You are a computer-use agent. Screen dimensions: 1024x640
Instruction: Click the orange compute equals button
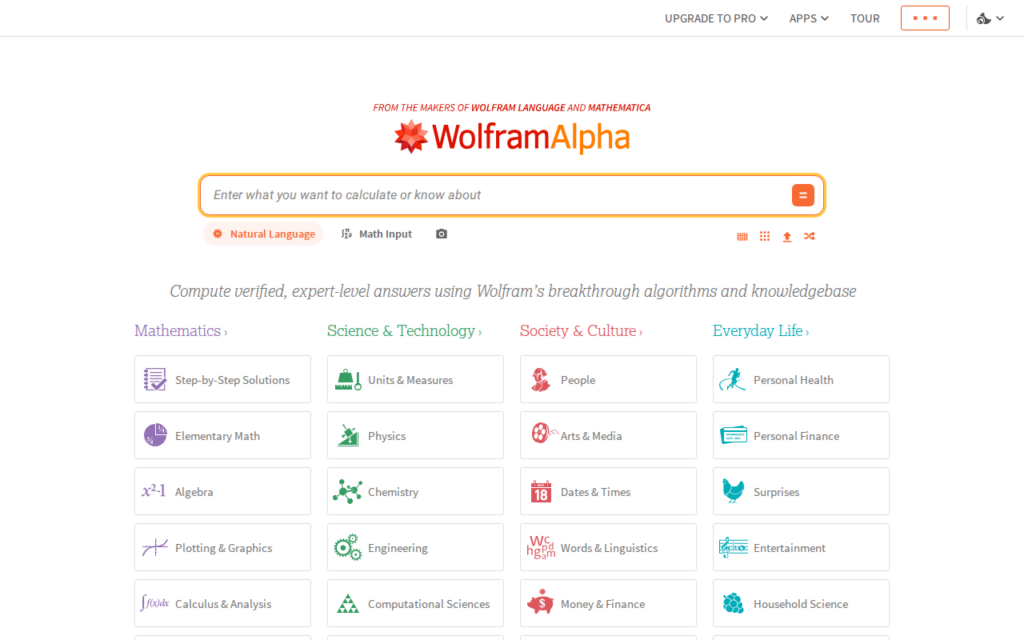803,195
